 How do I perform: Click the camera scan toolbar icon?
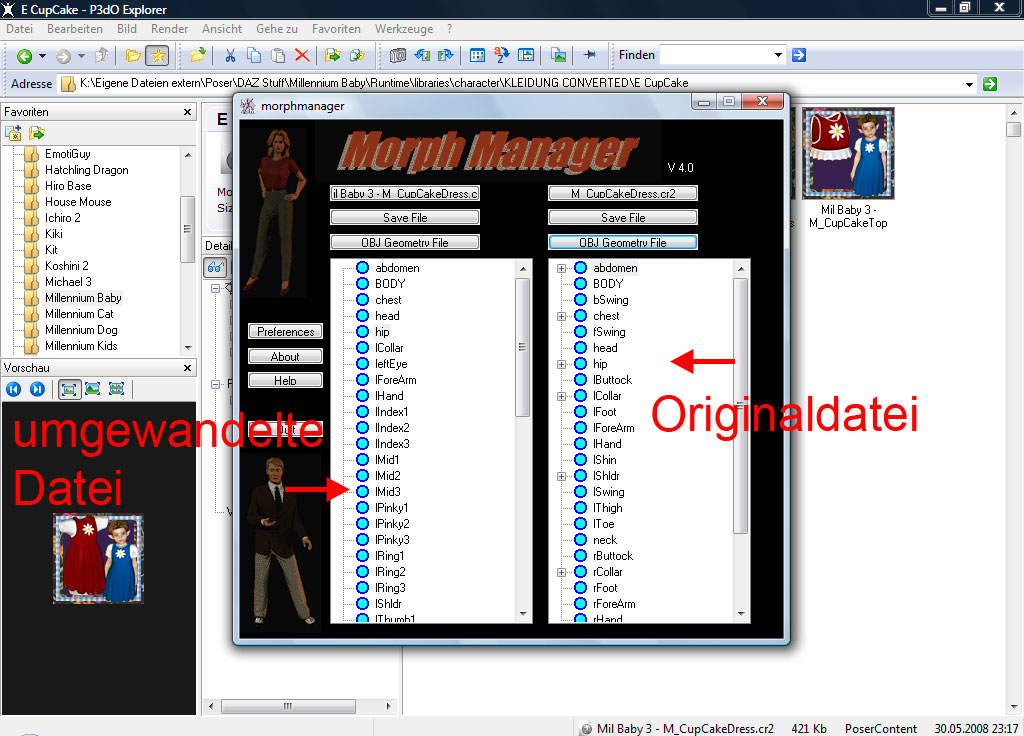point(398,56)
